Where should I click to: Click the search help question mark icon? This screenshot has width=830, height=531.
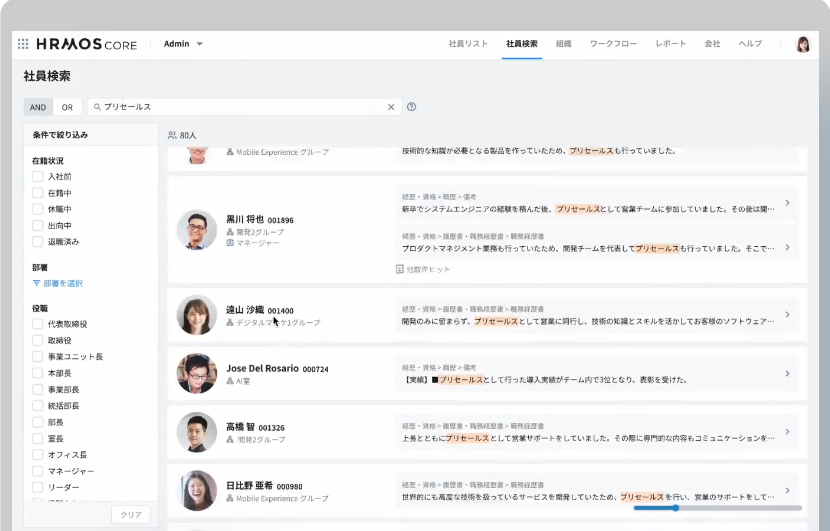[x=412, y=107]
